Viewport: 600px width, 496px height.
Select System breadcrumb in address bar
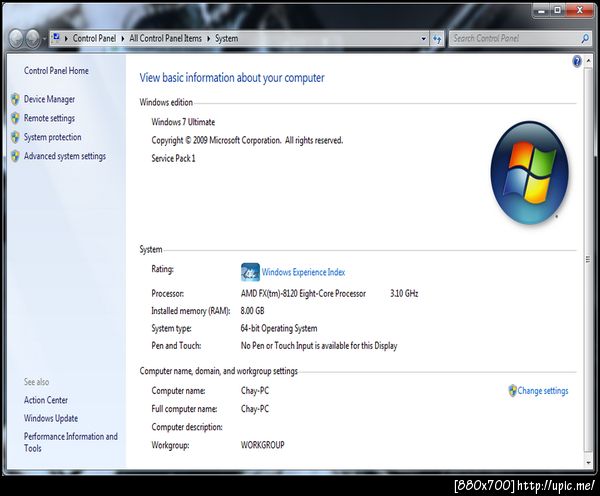click(227, 38)
